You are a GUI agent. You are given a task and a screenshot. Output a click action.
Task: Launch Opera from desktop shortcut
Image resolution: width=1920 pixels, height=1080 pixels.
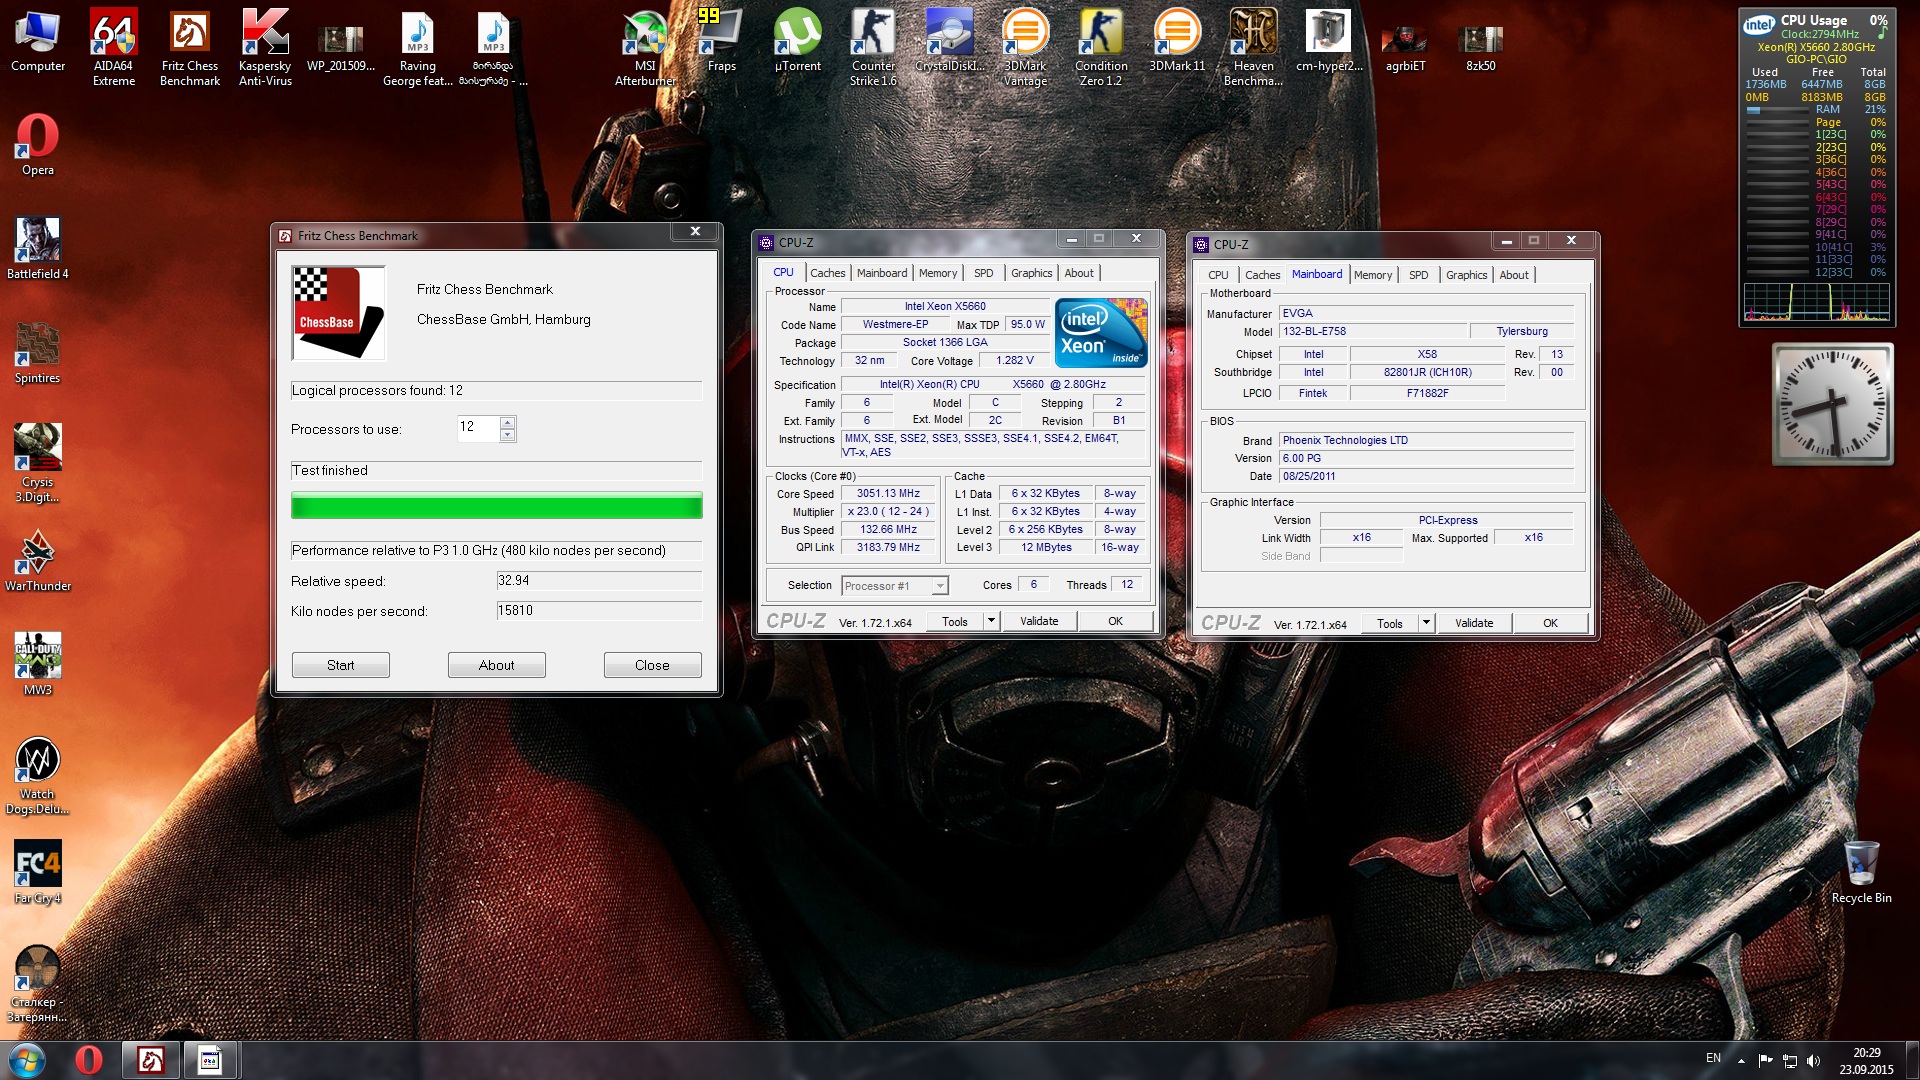point(38,145)
